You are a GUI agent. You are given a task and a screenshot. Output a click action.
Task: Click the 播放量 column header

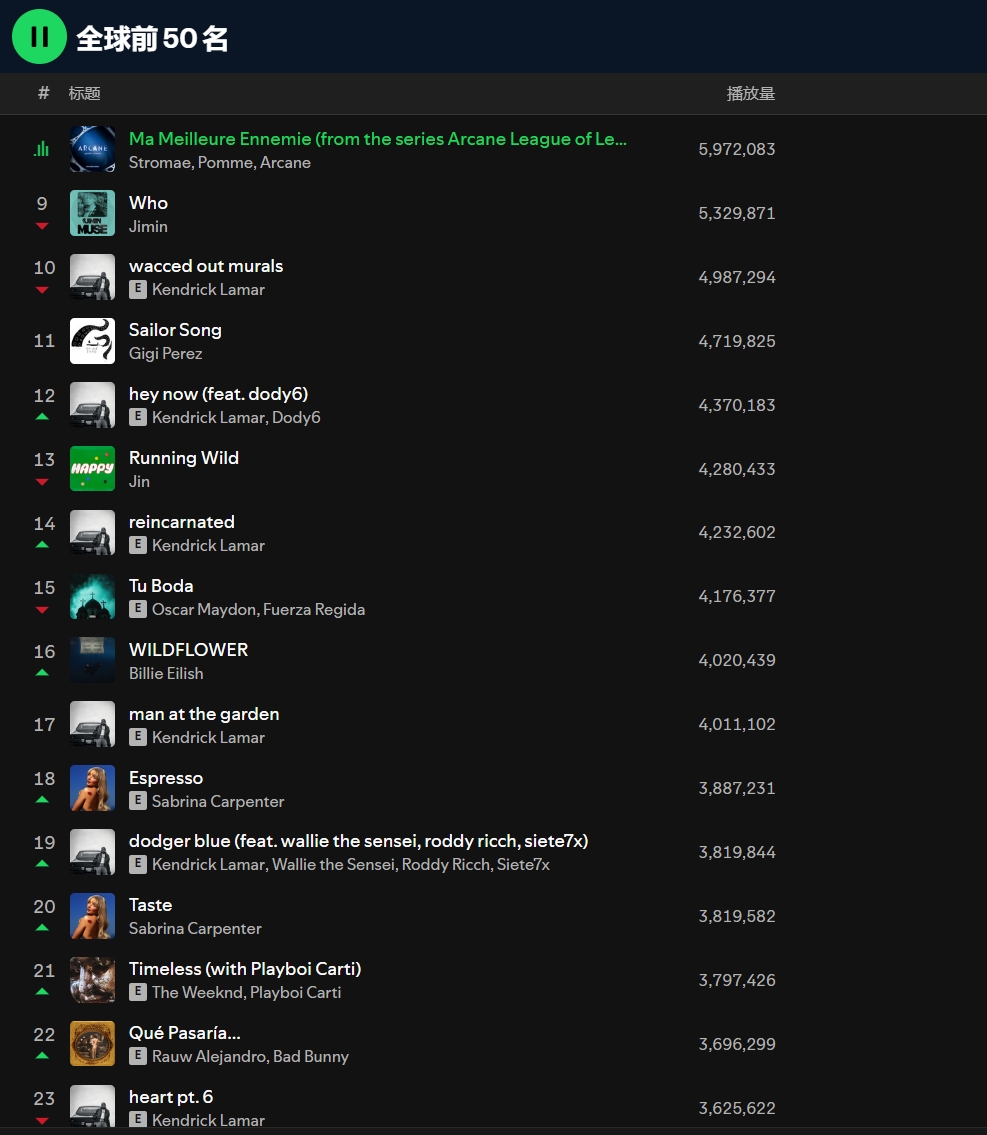tap(750, 93)
